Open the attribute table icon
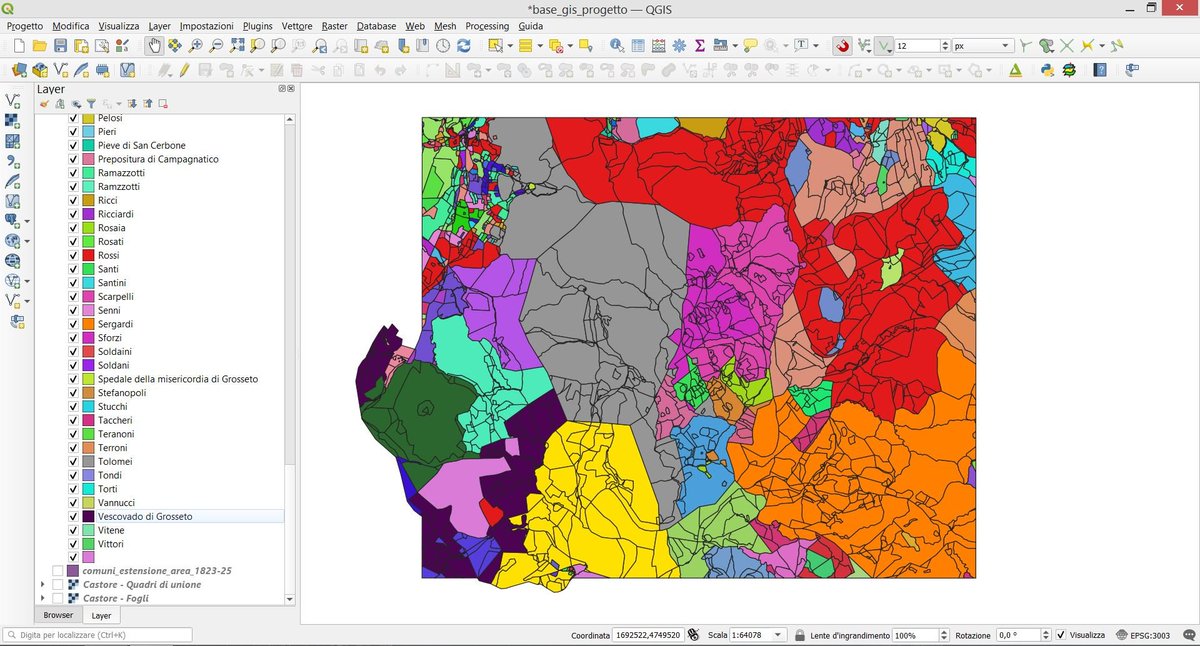The width and height of the screenshot is (1200, 646). (x=638, y=46)
